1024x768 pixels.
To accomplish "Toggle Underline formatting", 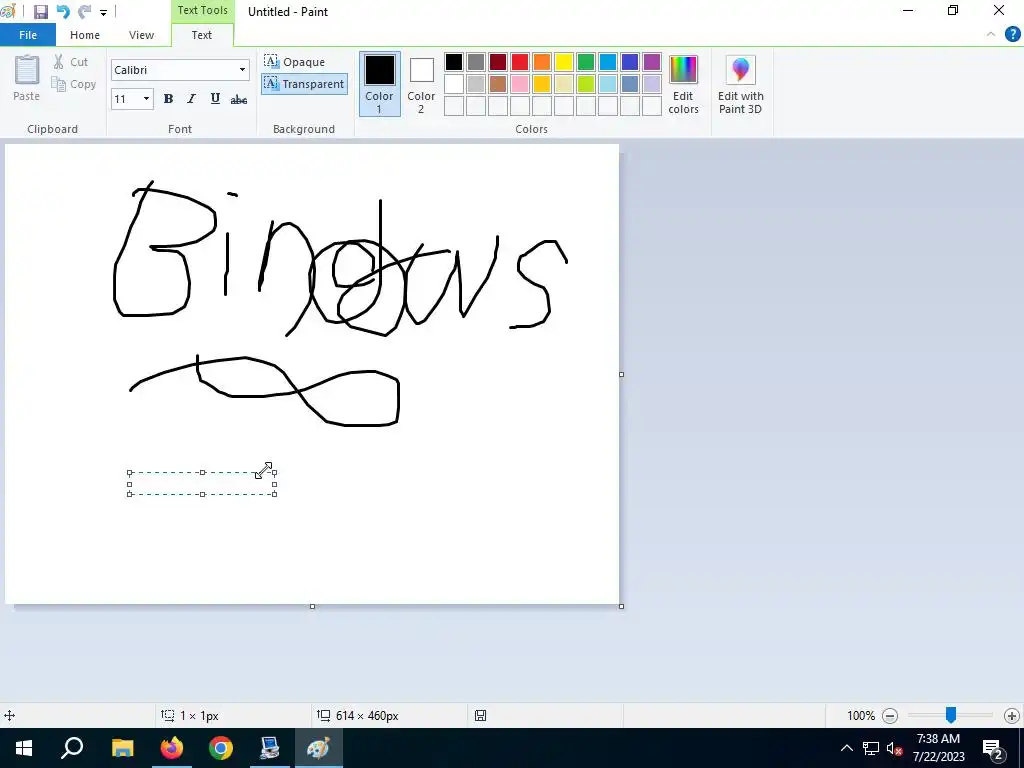I will point(215,99).
